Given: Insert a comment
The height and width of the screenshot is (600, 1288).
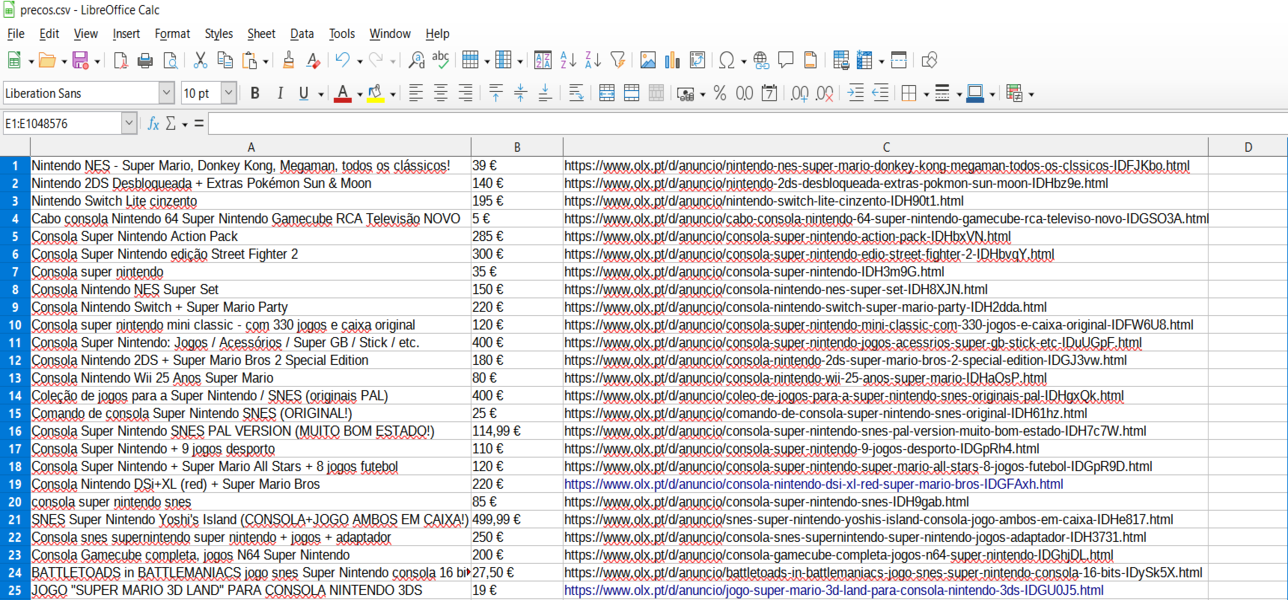Looking at the screenshot, I should (786, 61).
